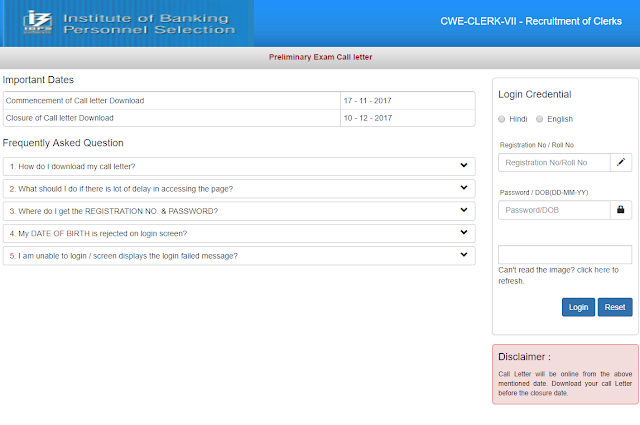Focus the Registration No/Roll No input field

coord(554,162)
